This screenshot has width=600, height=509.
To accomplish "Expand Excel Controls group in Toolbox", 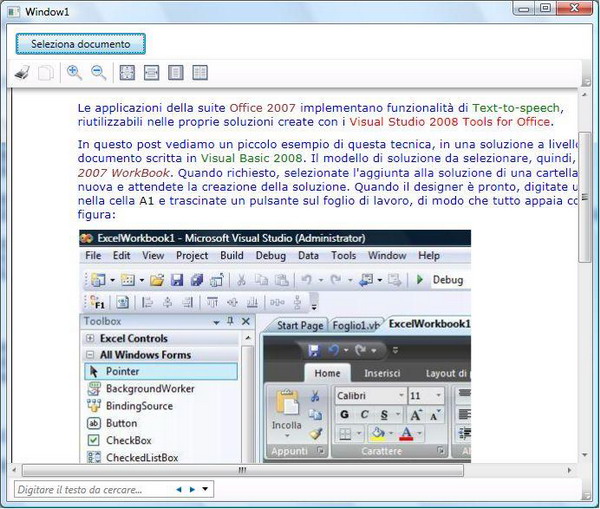I will 90,338.
